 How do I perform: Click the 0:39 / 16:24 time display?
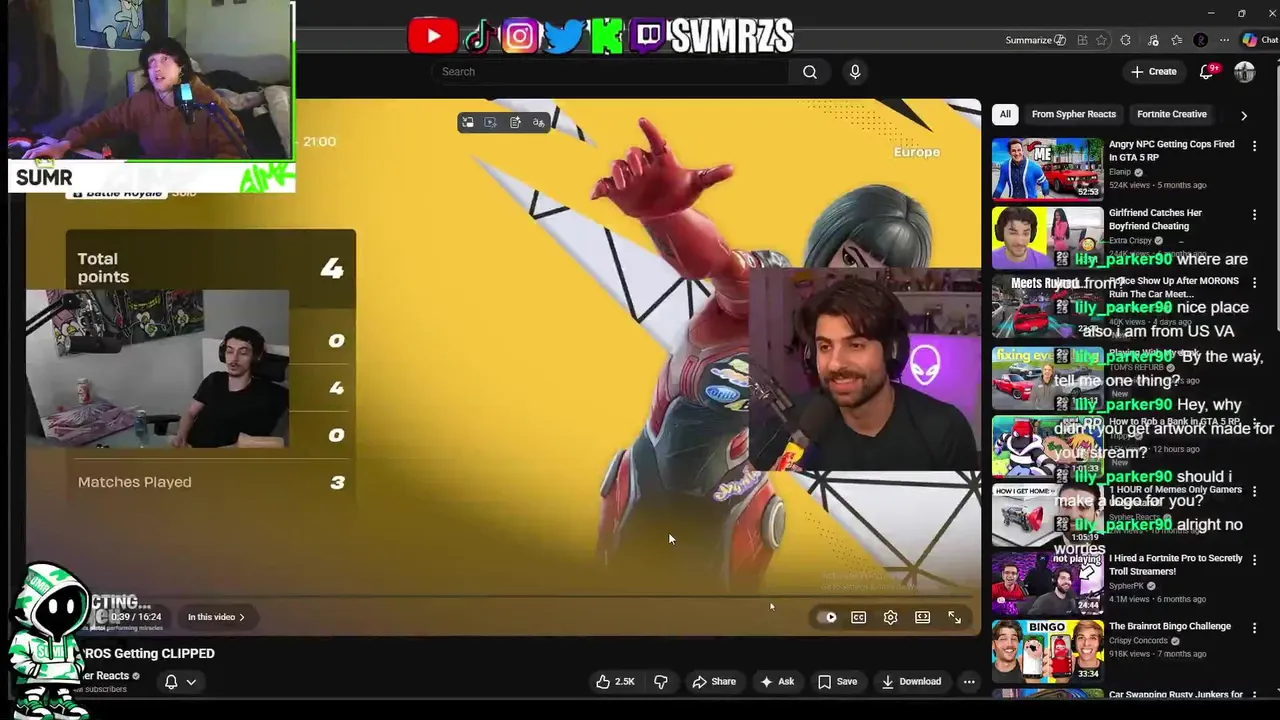tap(135, 617)
